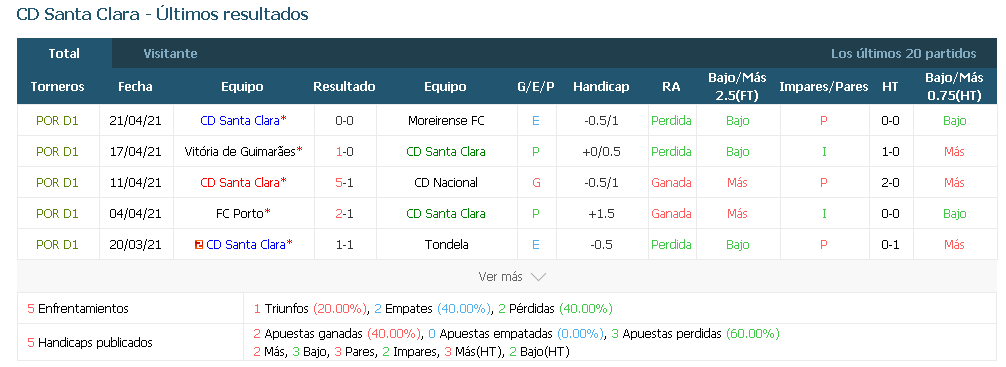Select the Total tab
The image size is (1006, 367).
point(64,54)
